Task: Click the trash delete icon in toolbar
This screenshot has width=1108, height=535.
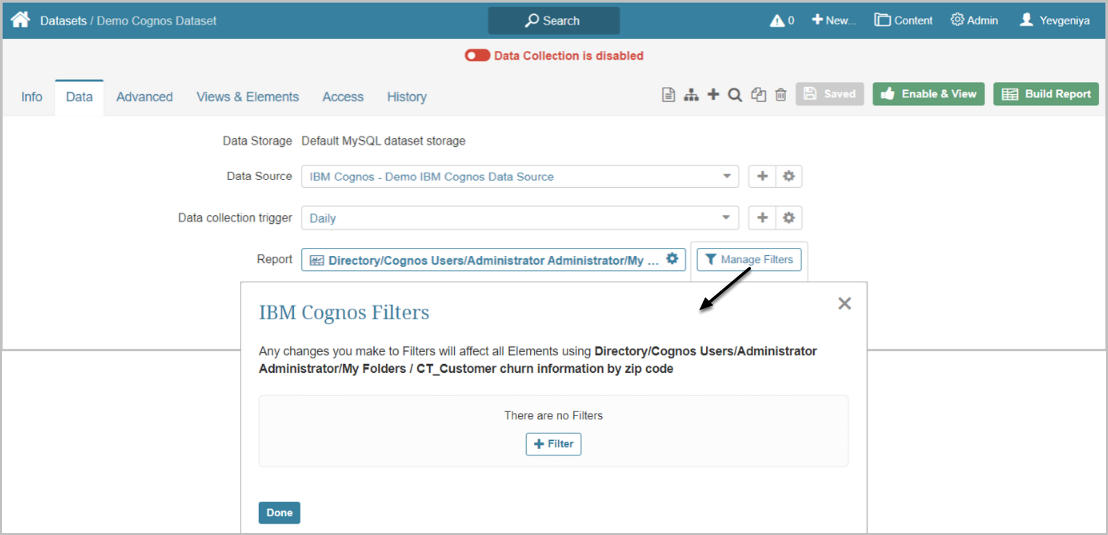Action: point(781,95)
